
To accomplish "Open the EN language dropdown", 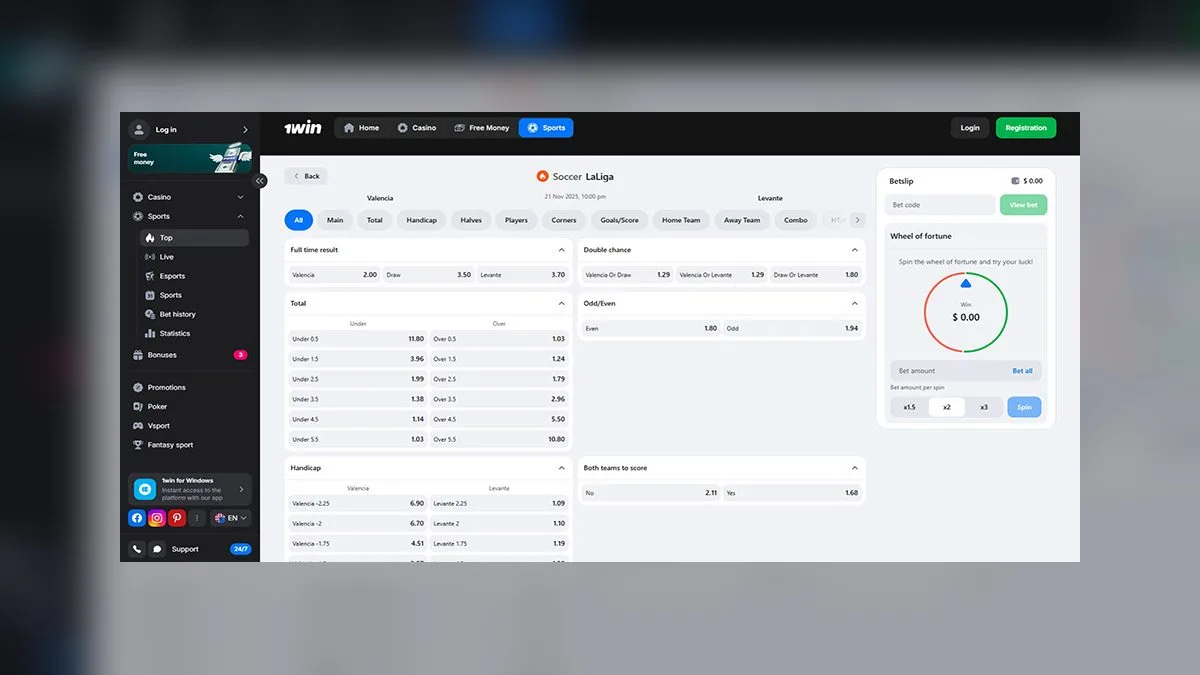I will [x=230, y=518].
